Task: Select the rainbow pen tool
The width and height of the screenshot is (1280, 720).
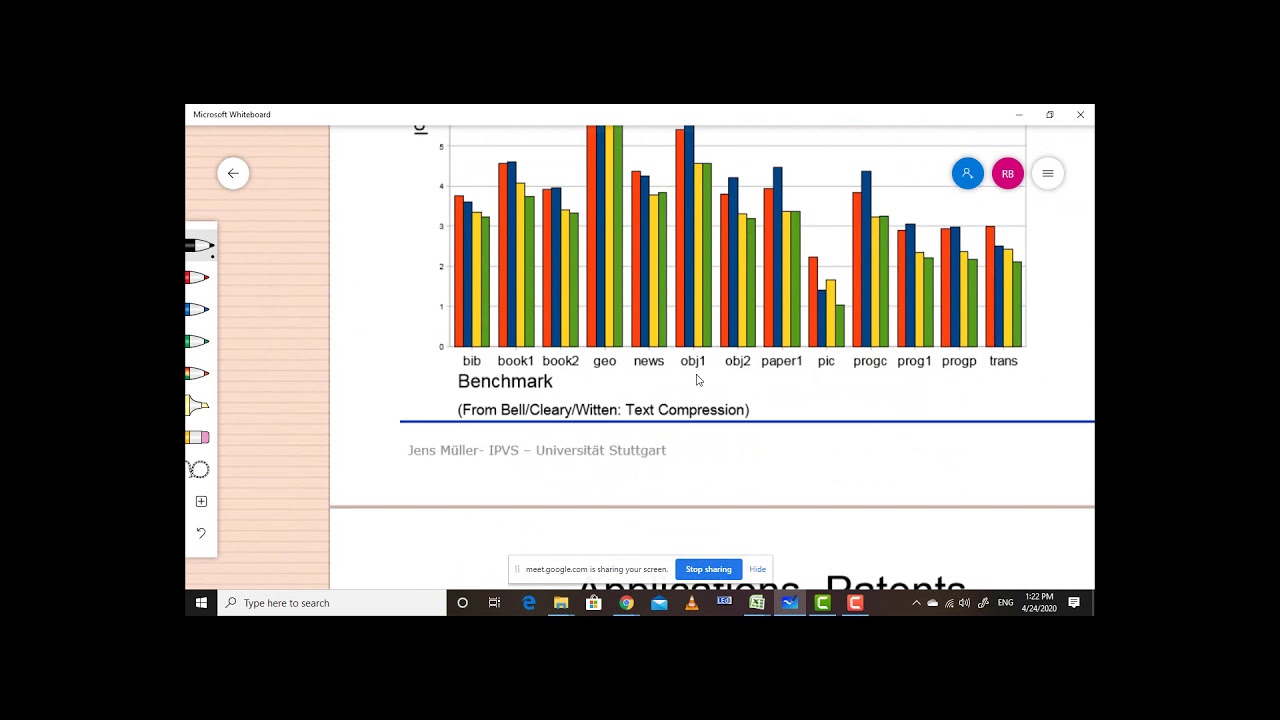Action: (x=198, y=373)
